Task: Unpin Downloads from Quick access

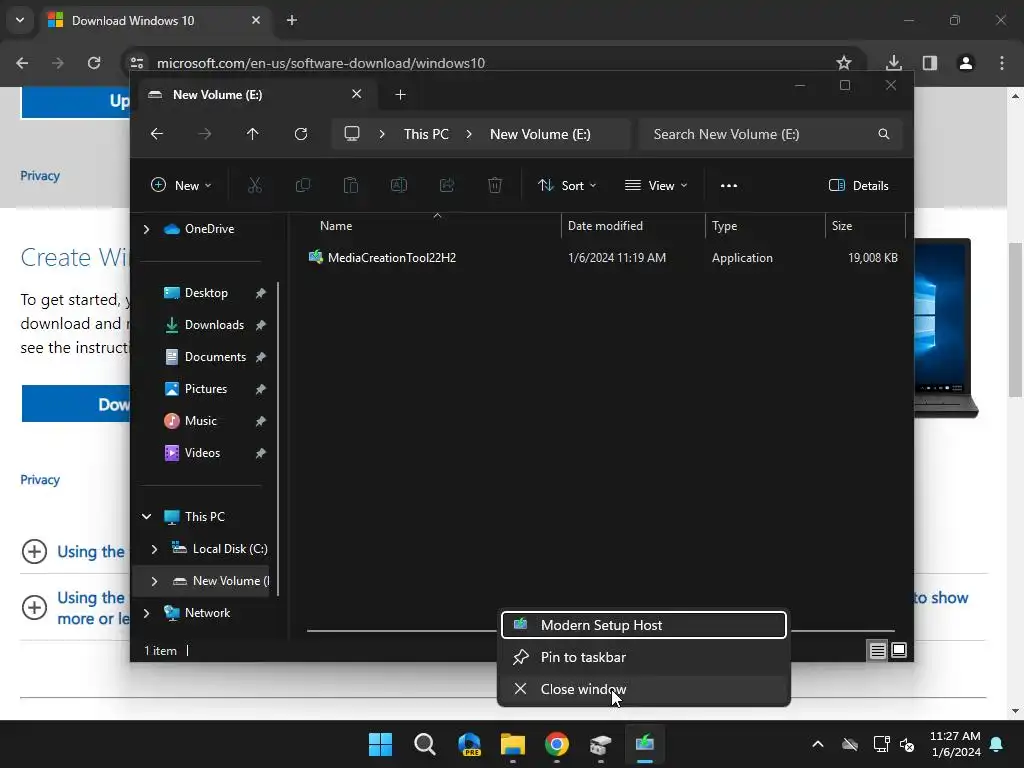Action: [261, 325]
